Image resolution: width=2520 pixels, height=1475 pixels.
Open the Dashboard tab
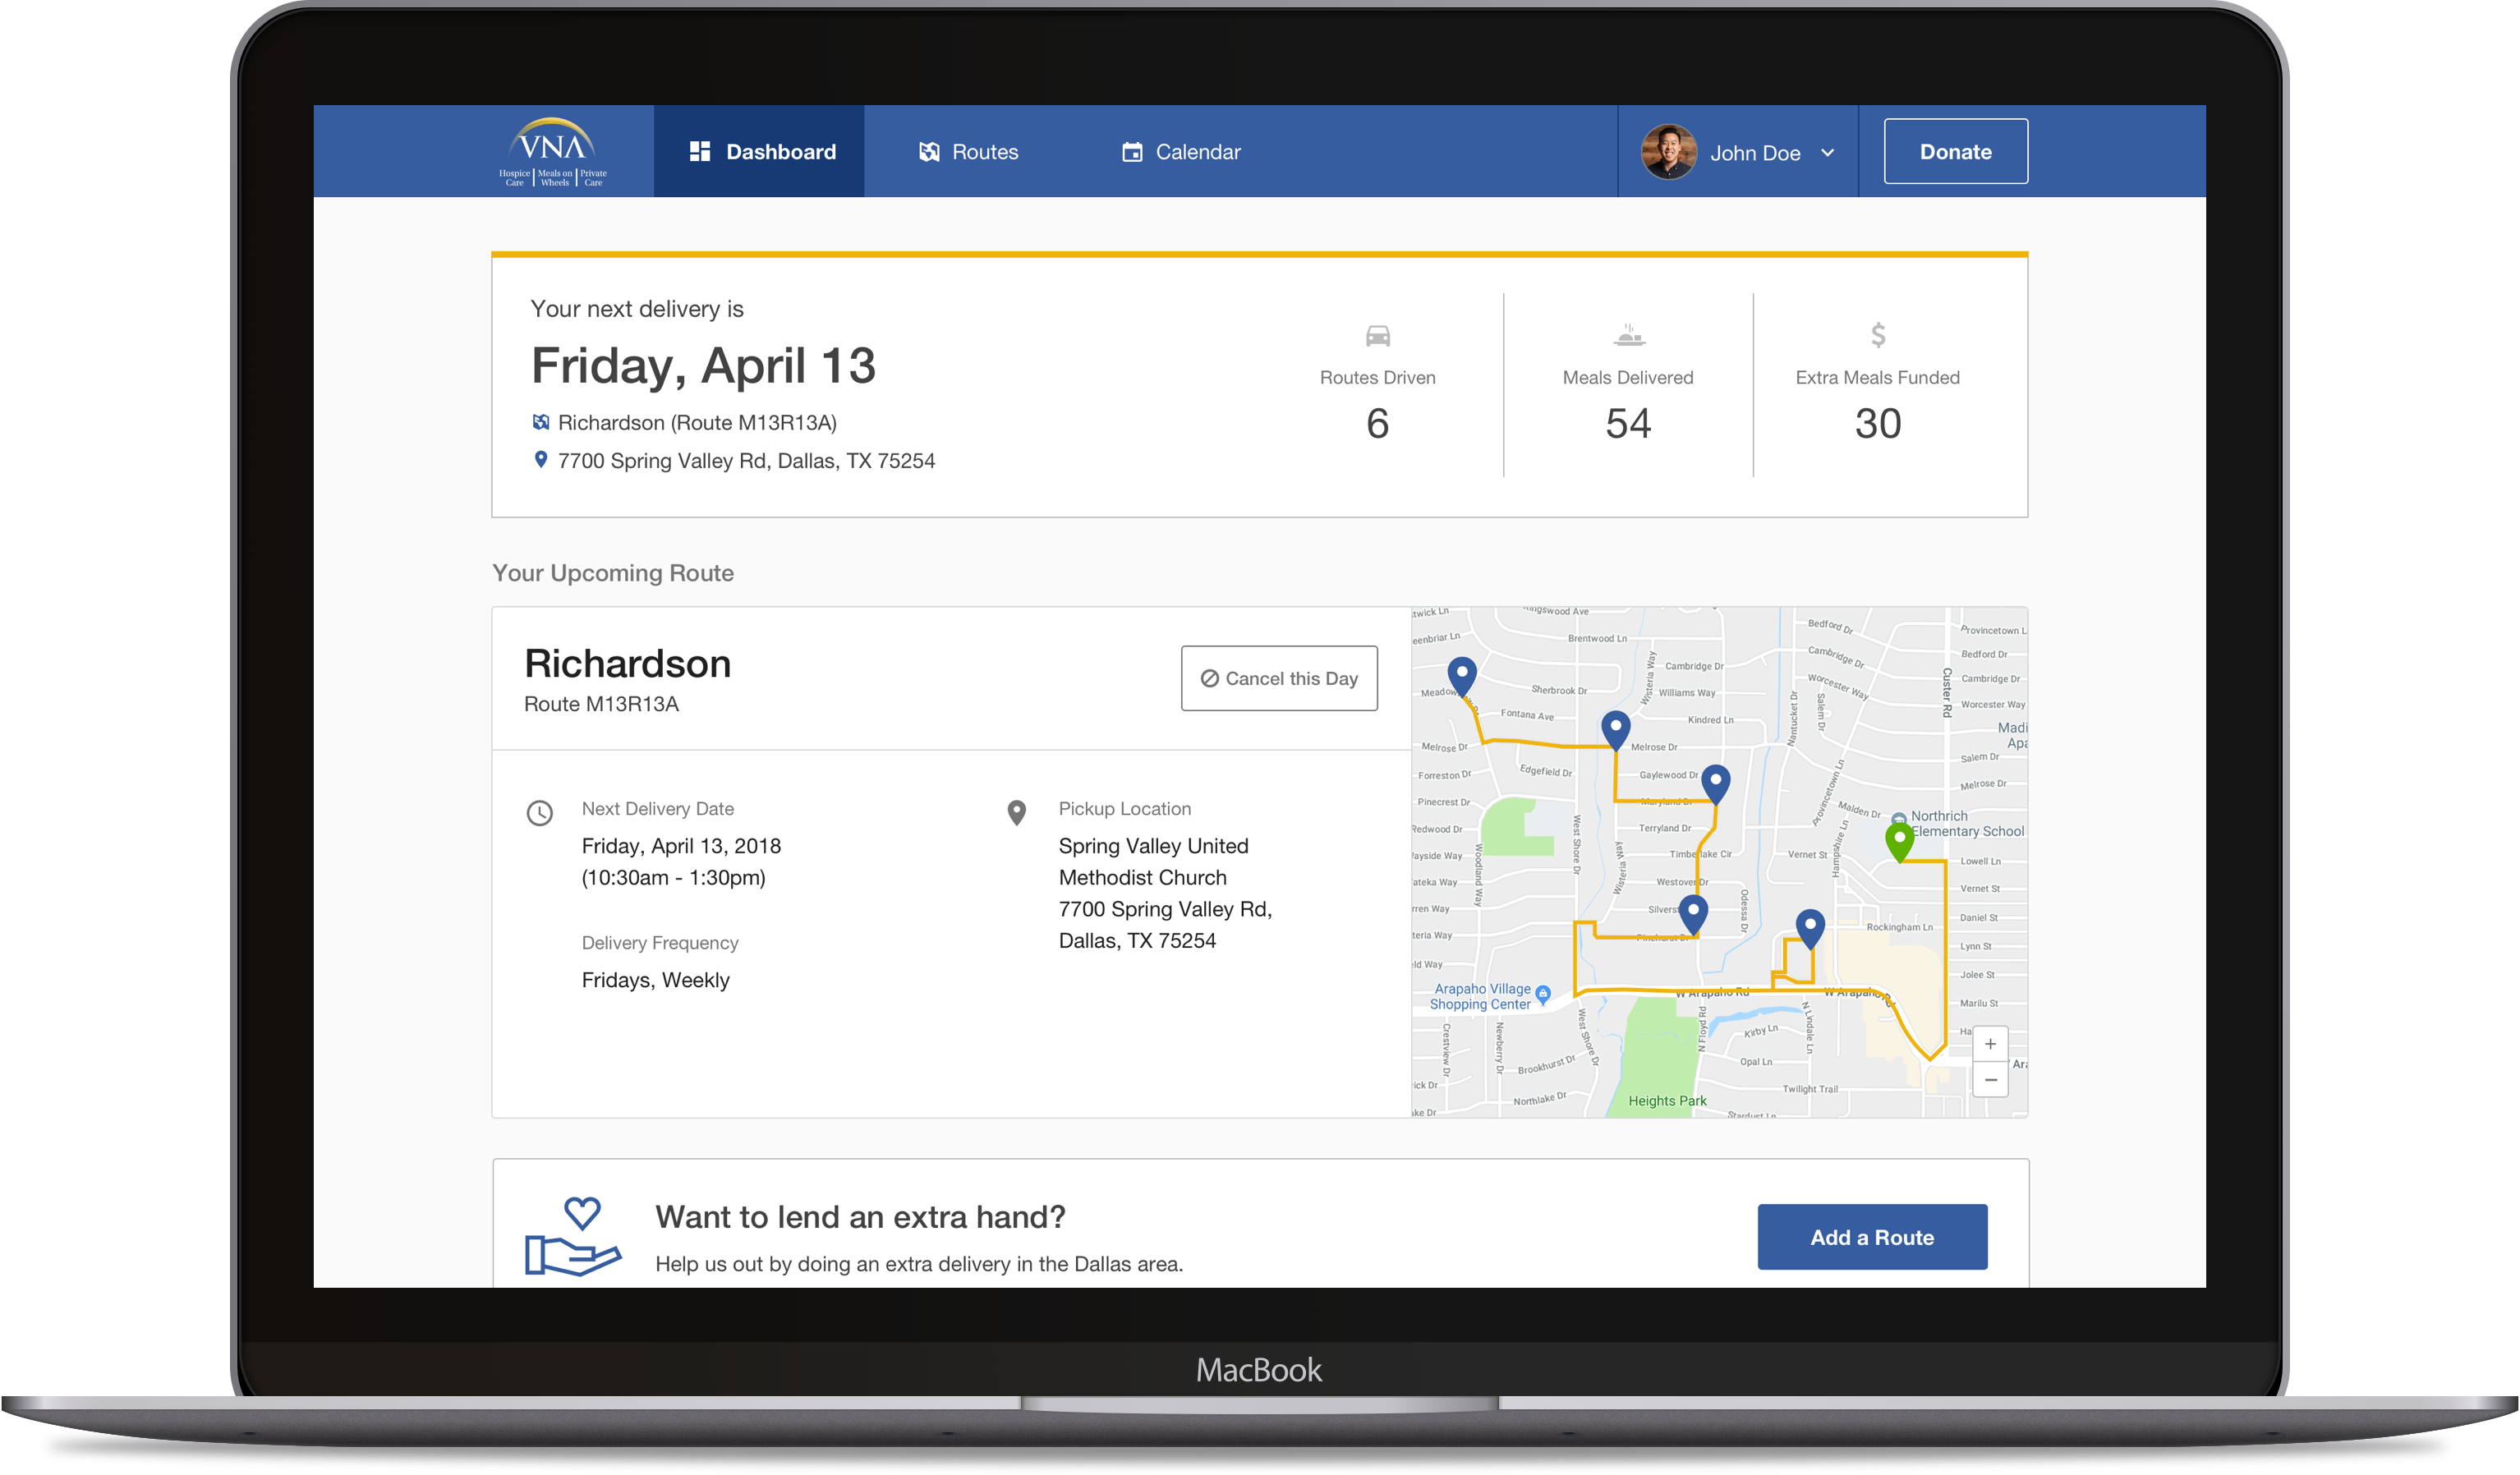pyautogui.click(x=759, y=152)
